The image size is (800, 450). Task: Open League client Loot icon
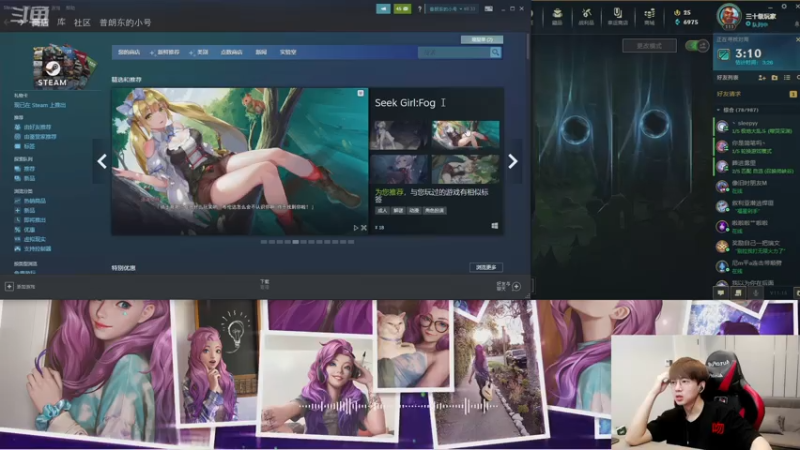tap(586, 16)
